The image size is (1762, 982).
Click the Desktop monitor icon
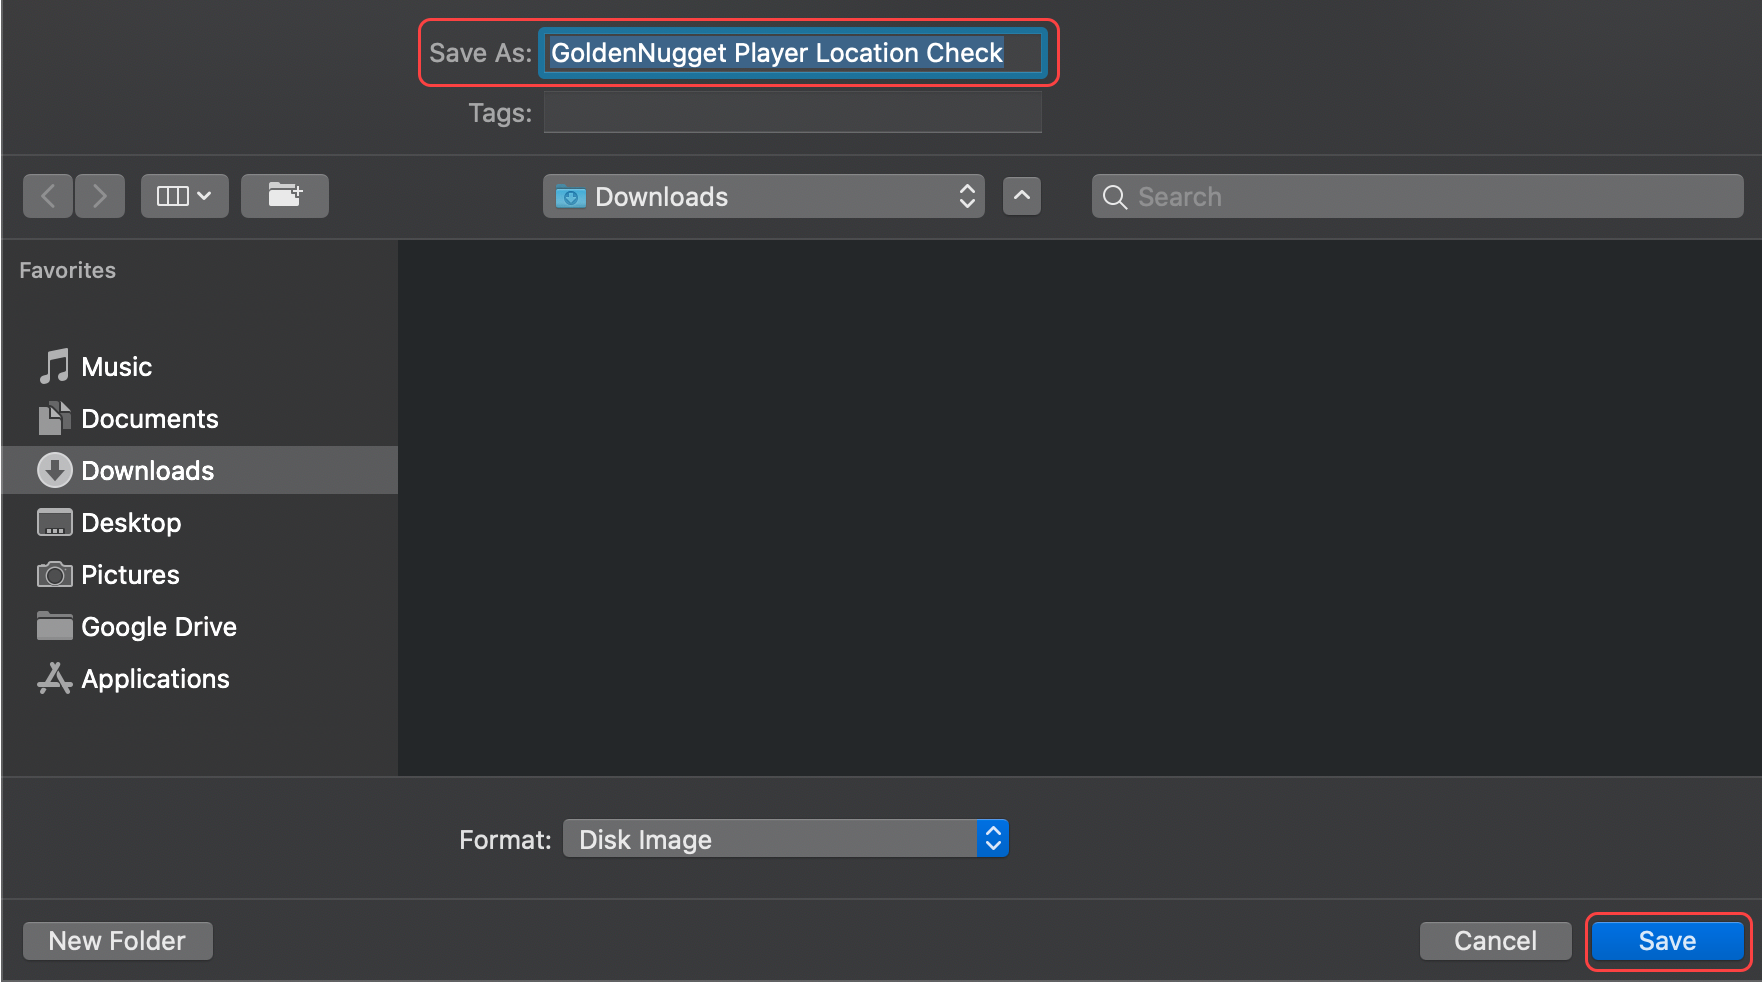click(x=55, y=522)
